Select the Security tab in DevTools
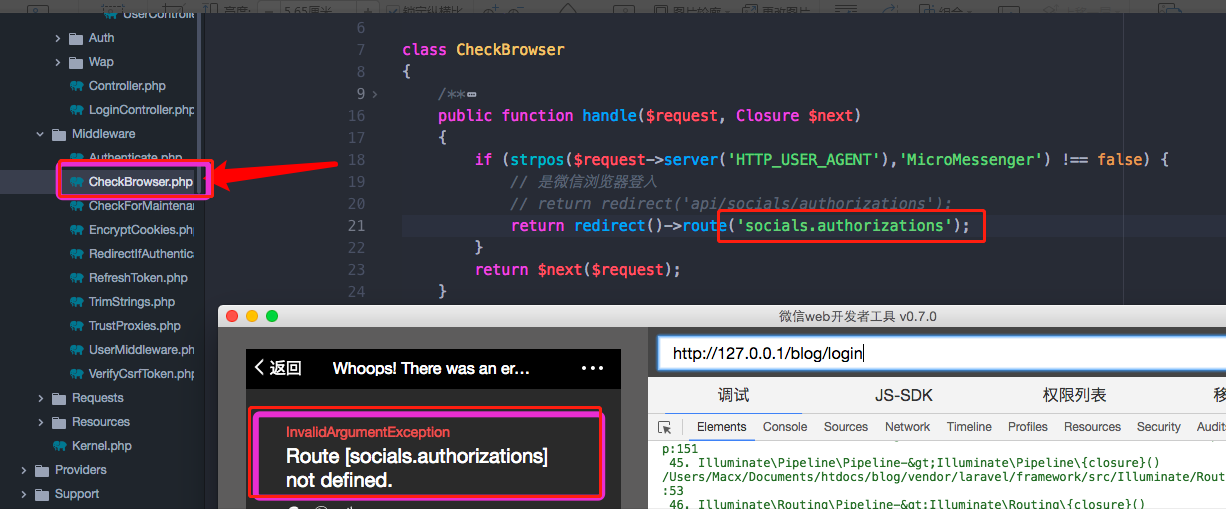 [x=1159, y=427]
